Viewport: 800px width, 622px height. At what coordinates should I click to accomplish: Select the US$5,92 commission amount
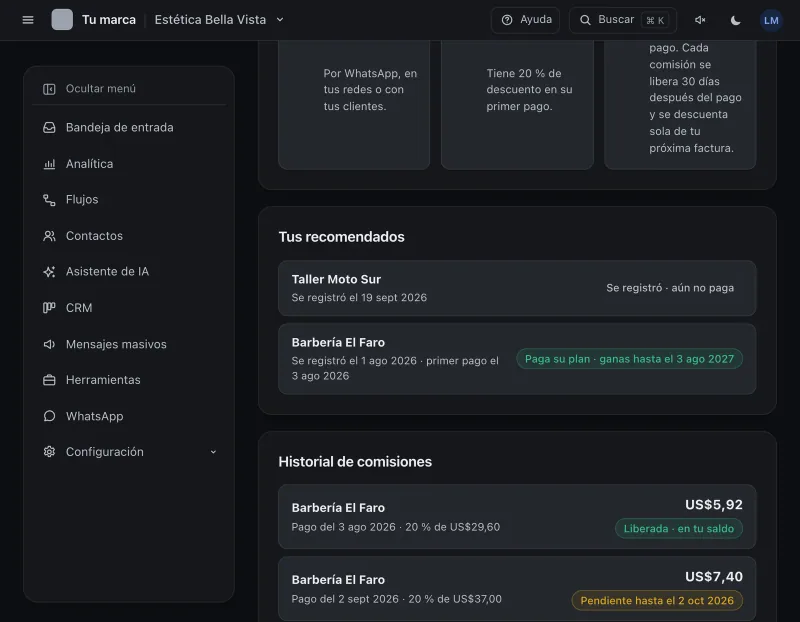pyautogui.click(x=714, y=505)
